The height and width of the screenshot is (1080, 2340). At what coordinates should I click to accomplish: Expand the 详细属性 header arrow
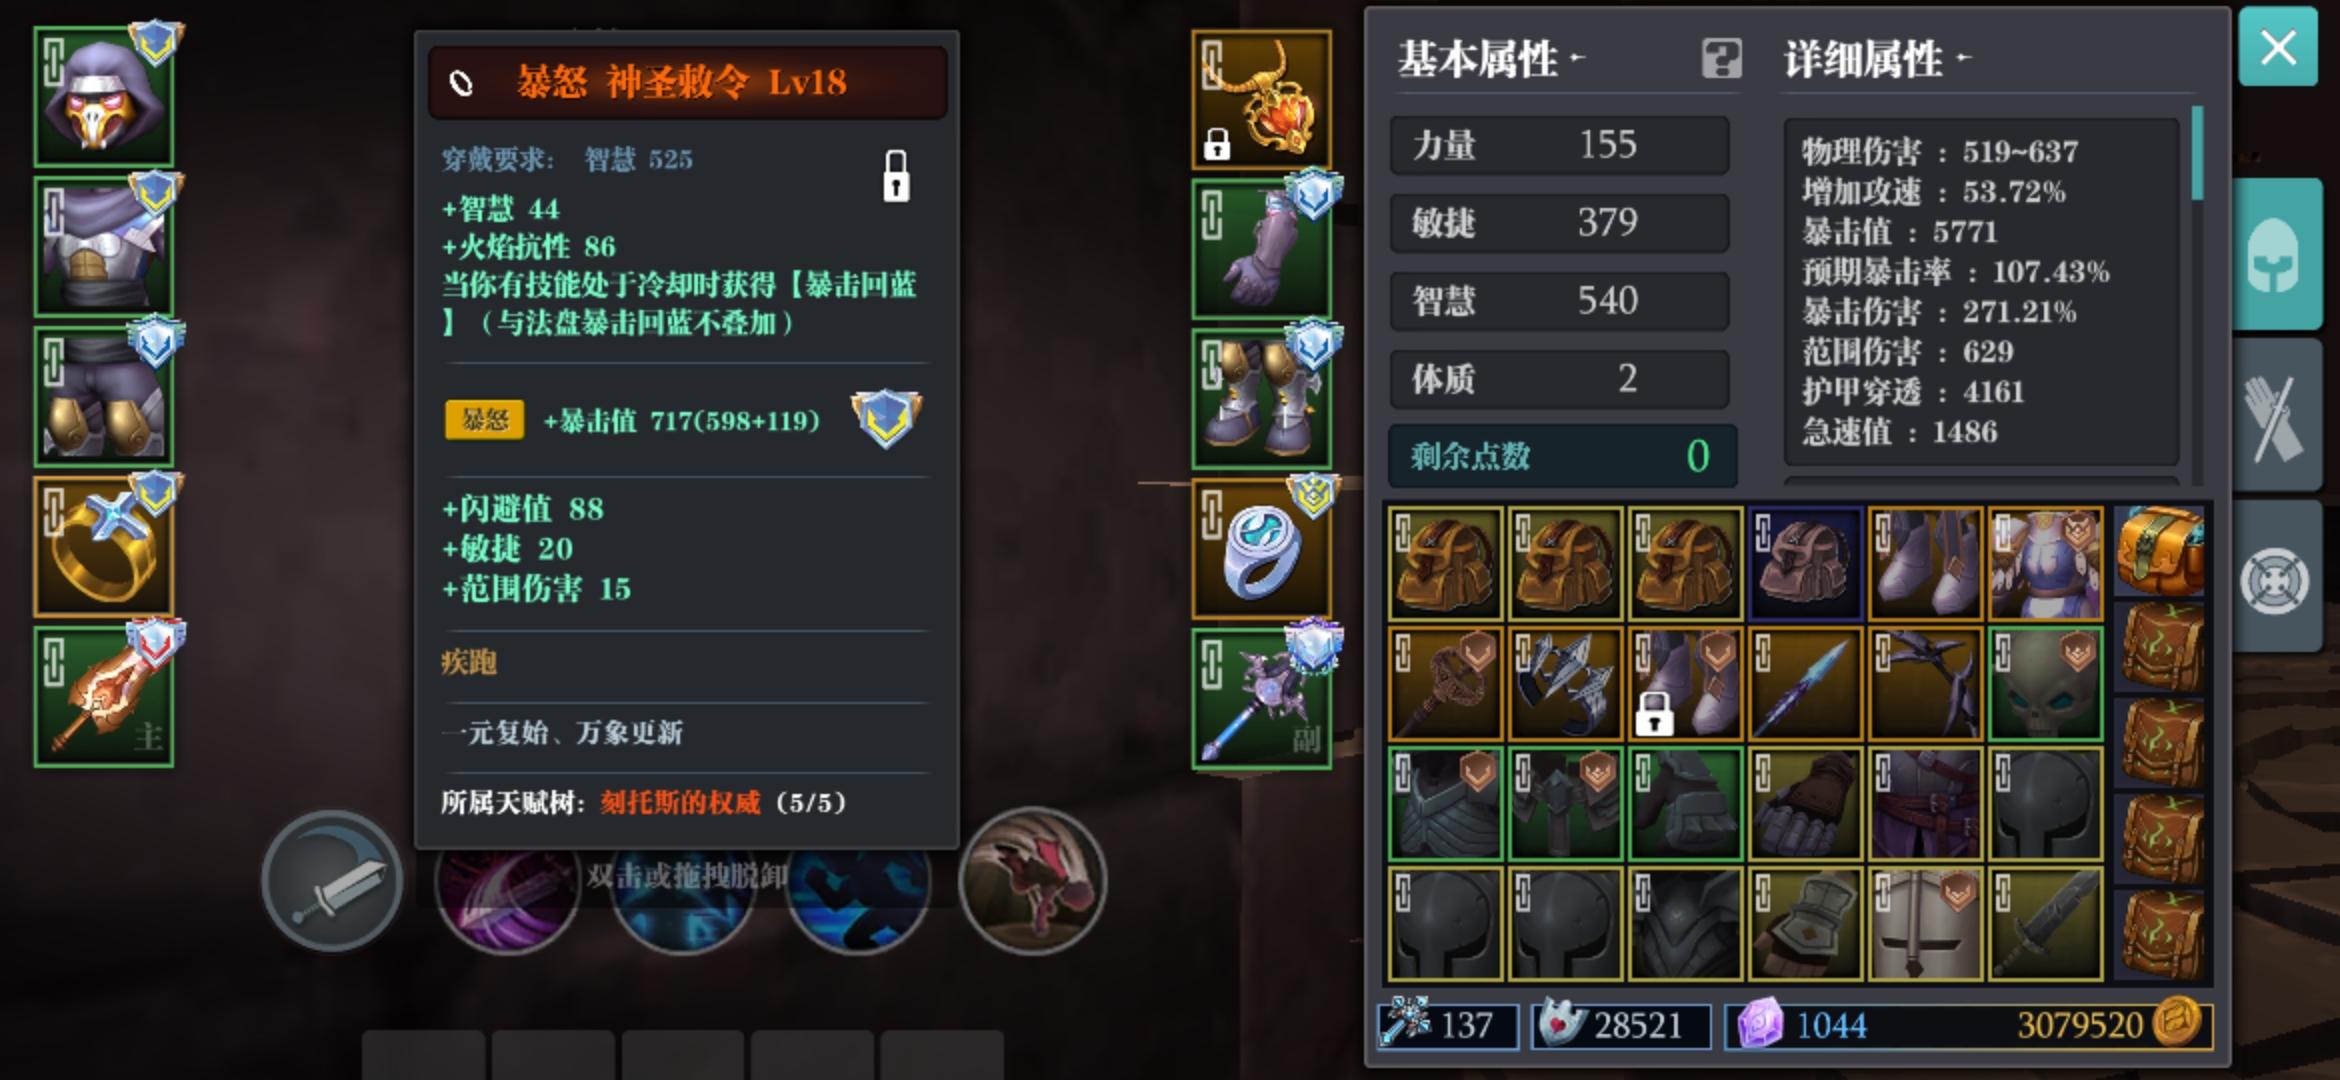coord(1963,58)
